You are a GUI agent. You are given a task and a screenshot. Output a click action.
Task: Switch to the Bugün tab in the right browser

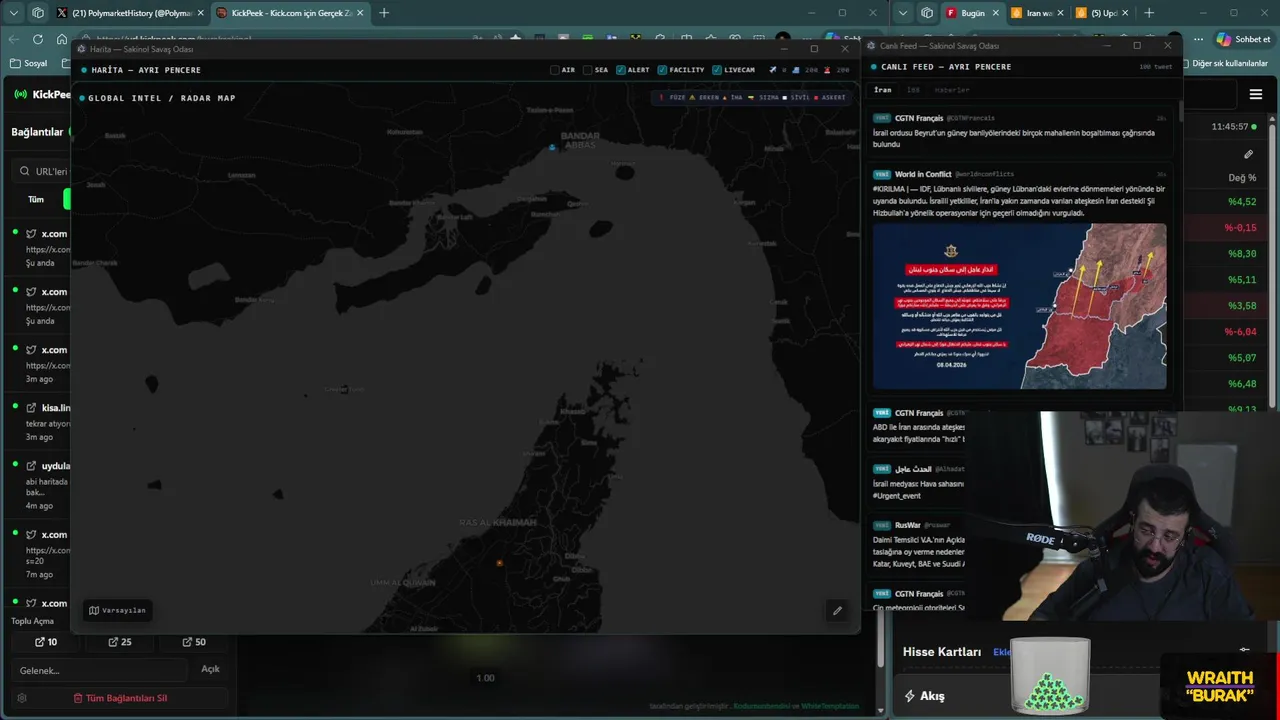point(972,13)
